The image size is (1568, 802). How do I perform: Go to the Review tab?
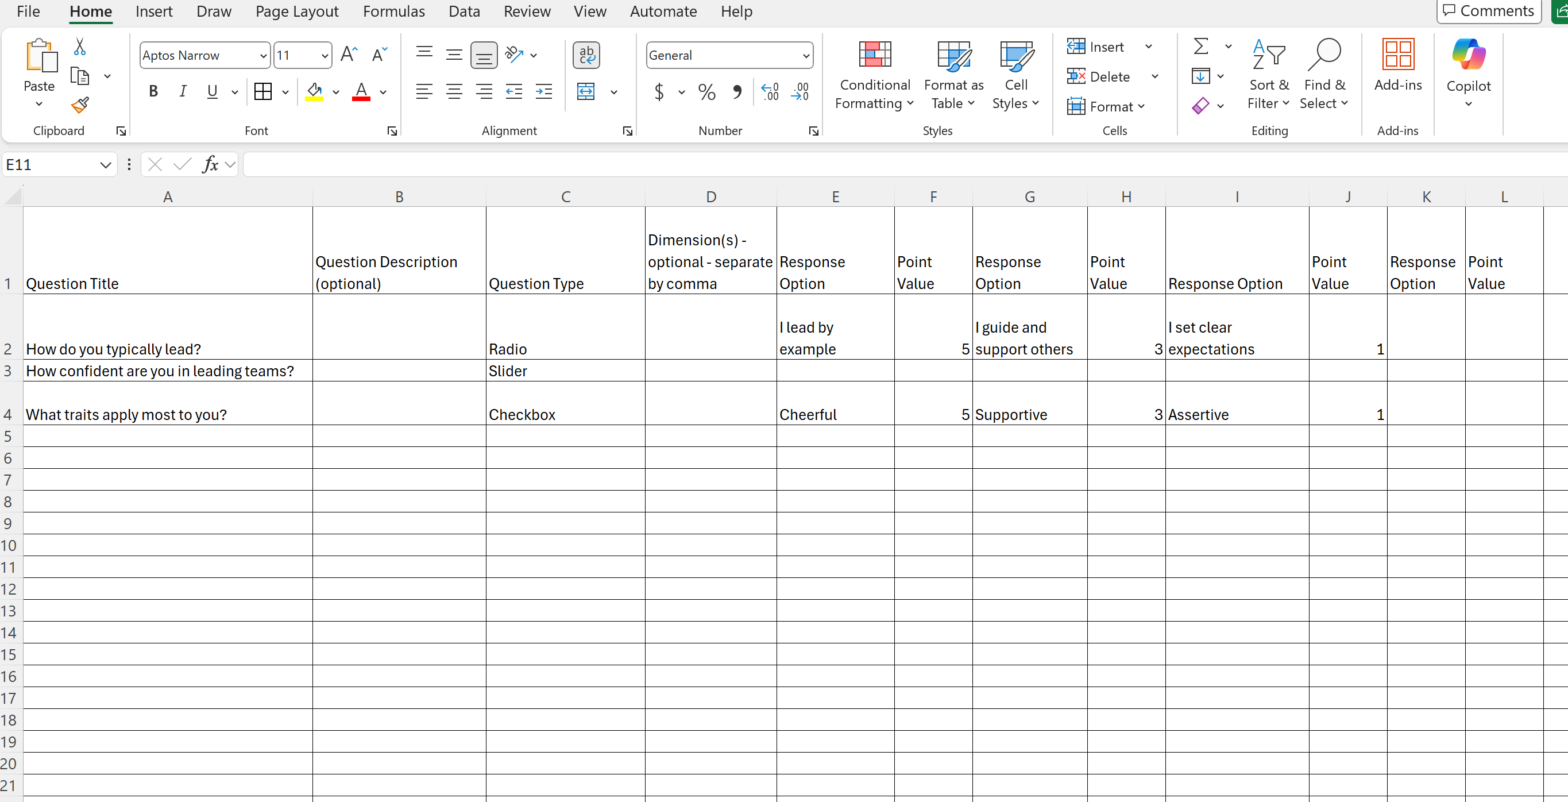tap(527, 12)
